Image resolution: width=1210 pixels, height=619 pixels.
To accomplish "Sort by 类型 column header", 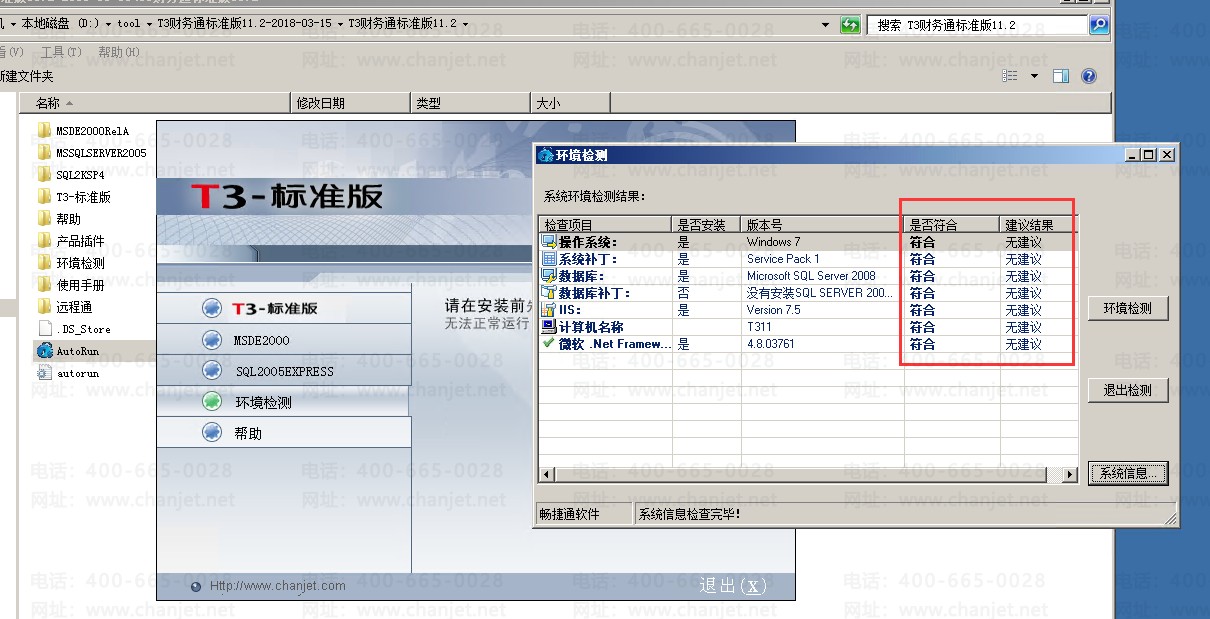I will [x=470, y=103].
